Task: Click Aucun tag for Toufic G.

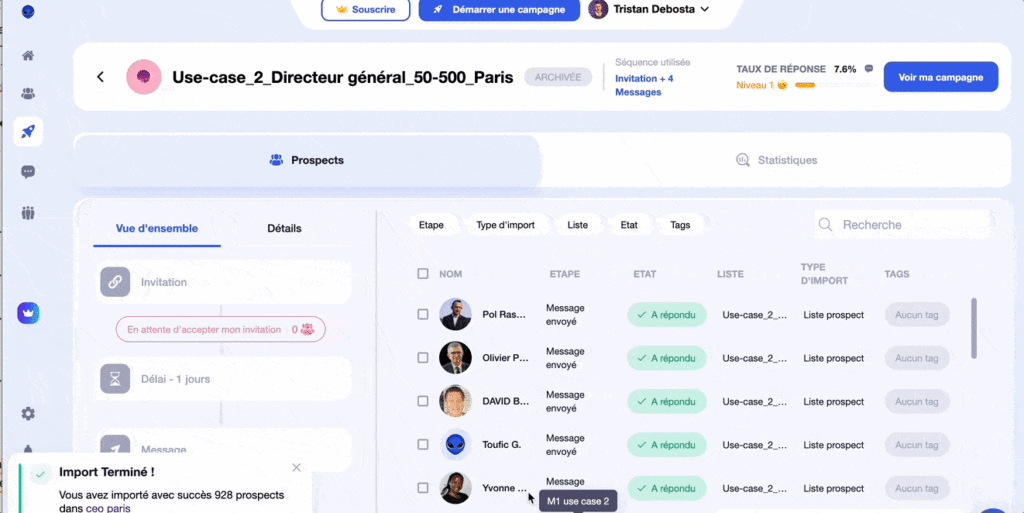Action: 917,444
